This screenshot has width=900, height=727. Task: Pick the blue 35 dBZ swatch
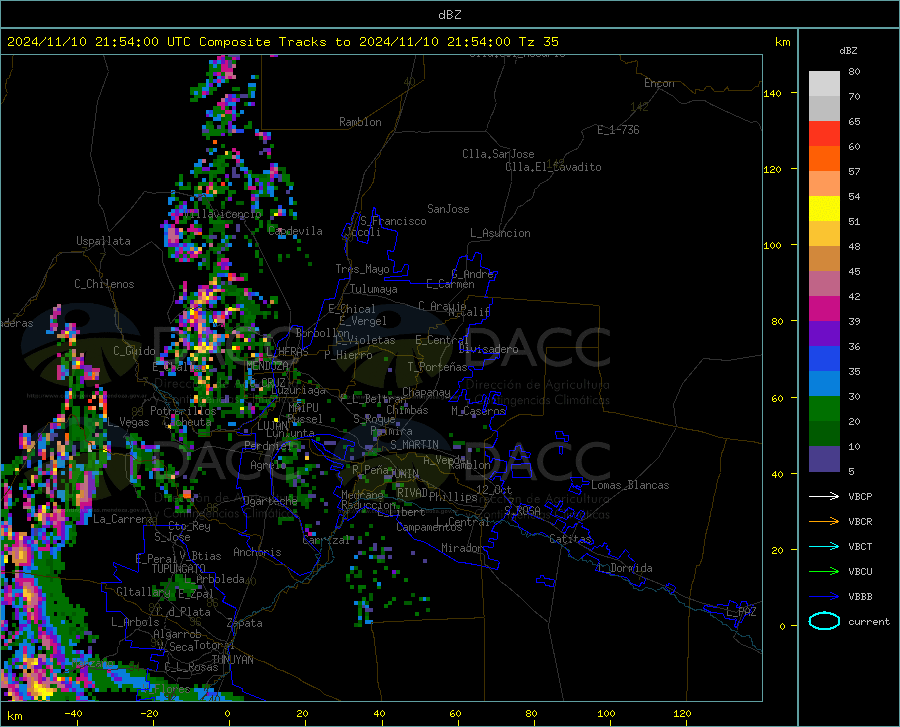point(824,359)
